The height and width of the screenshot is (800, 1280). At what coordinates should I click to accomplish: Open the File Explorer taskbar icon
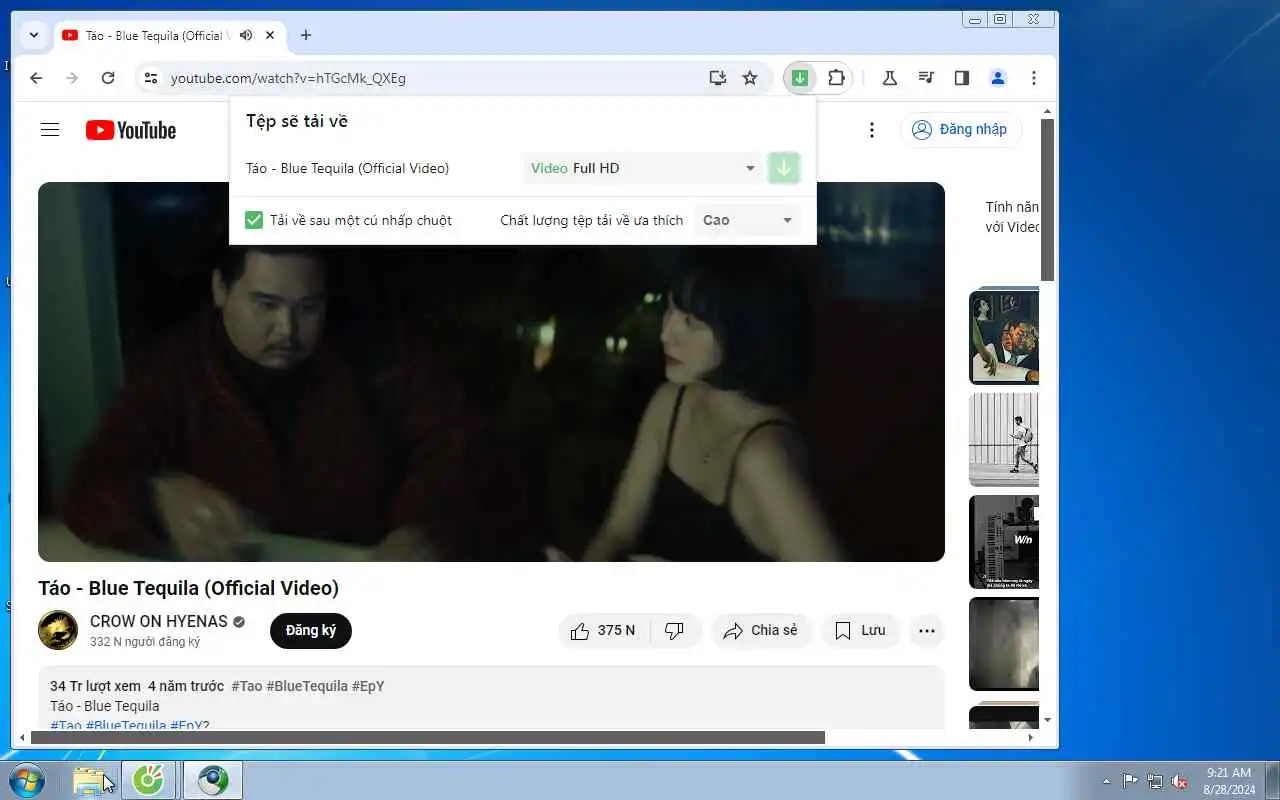[x=91, y=780]
